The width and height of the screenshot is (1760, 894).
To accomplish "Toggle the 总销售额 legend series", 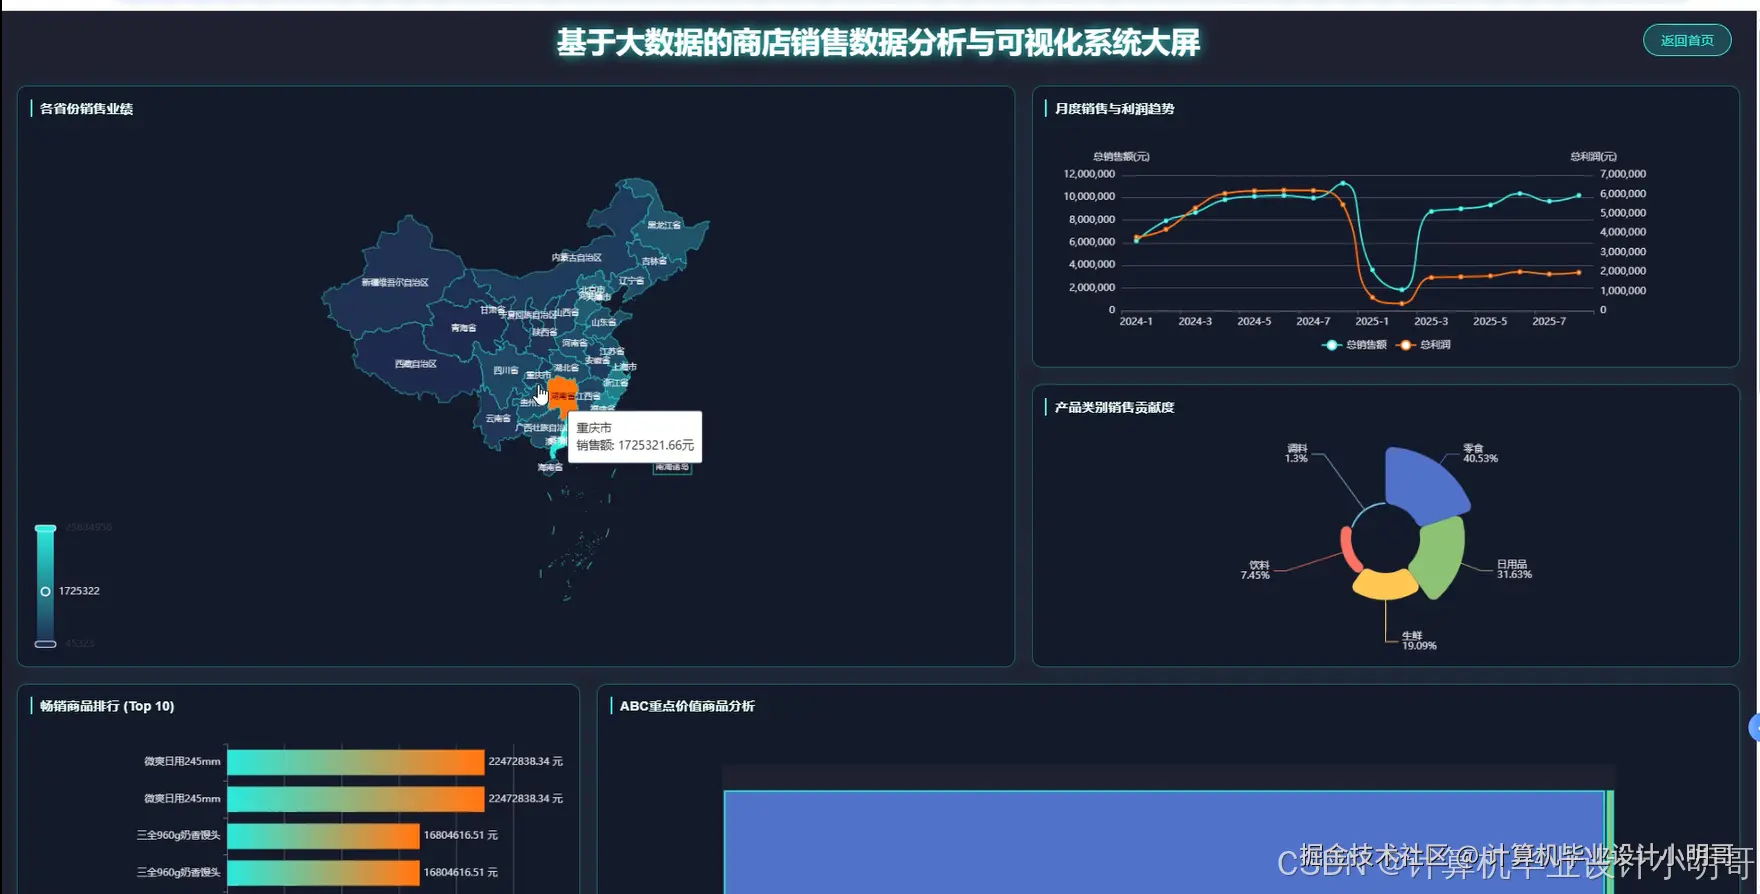I will [x=1355, y=345].
